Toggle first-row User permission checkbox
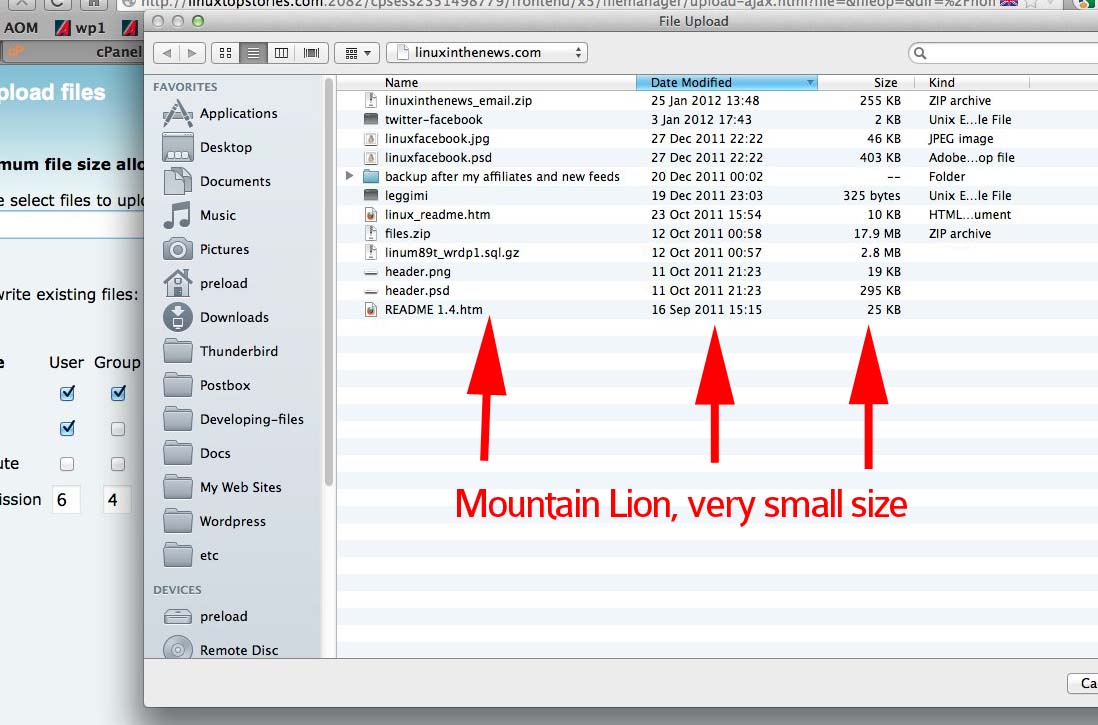The height and width of the screenshot is (725, 1098). pyautogui.click(x=67, y=393)
